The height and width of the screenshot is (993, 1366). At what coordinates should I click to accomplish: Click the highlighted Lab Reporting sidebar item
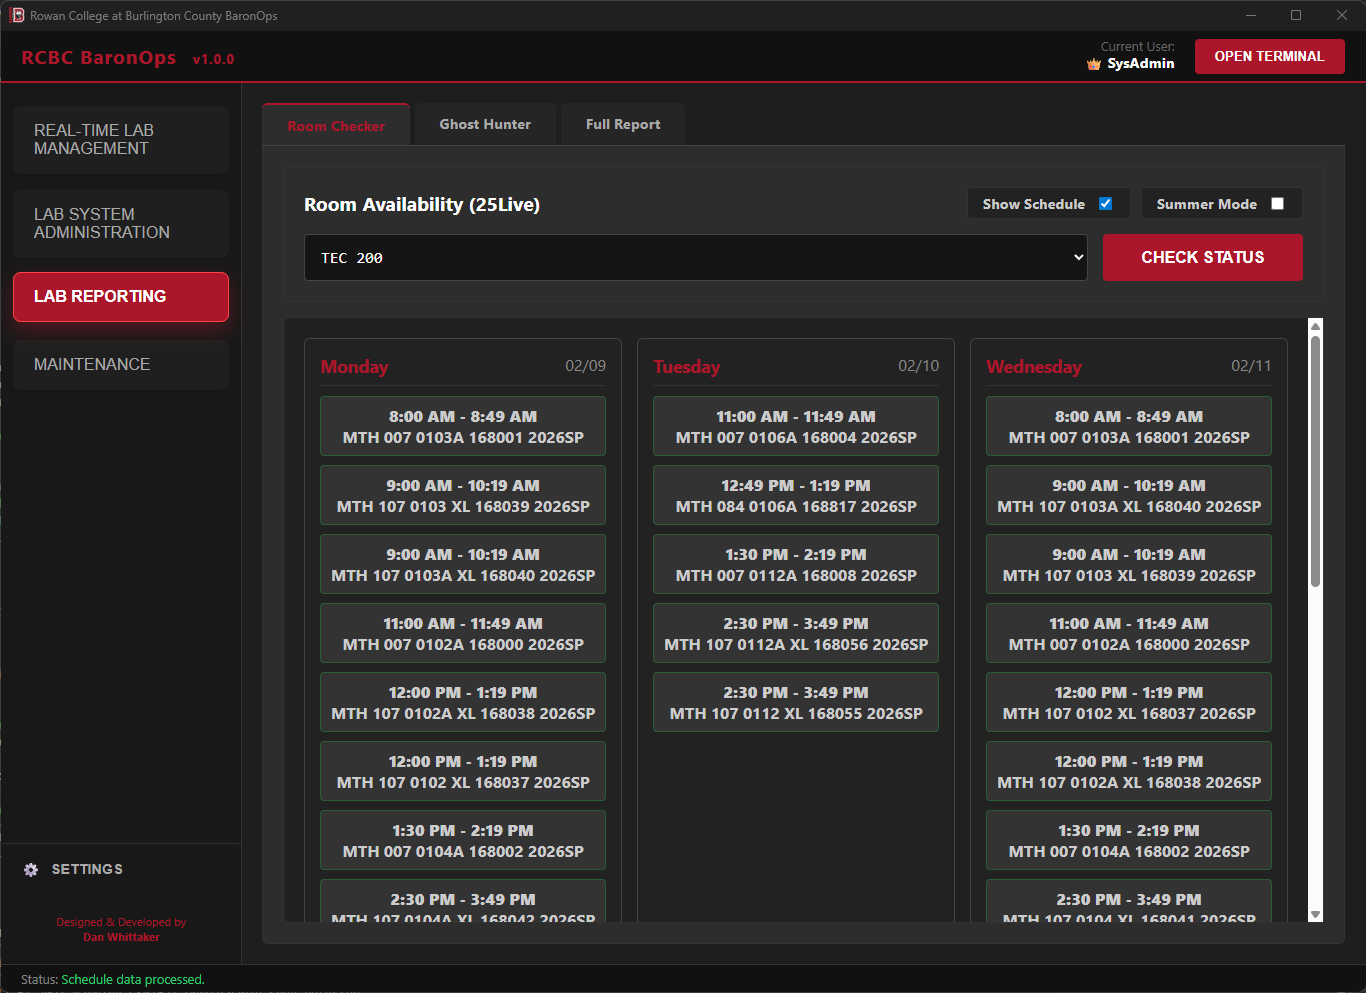pyautogui.click(x=120, y=296)
